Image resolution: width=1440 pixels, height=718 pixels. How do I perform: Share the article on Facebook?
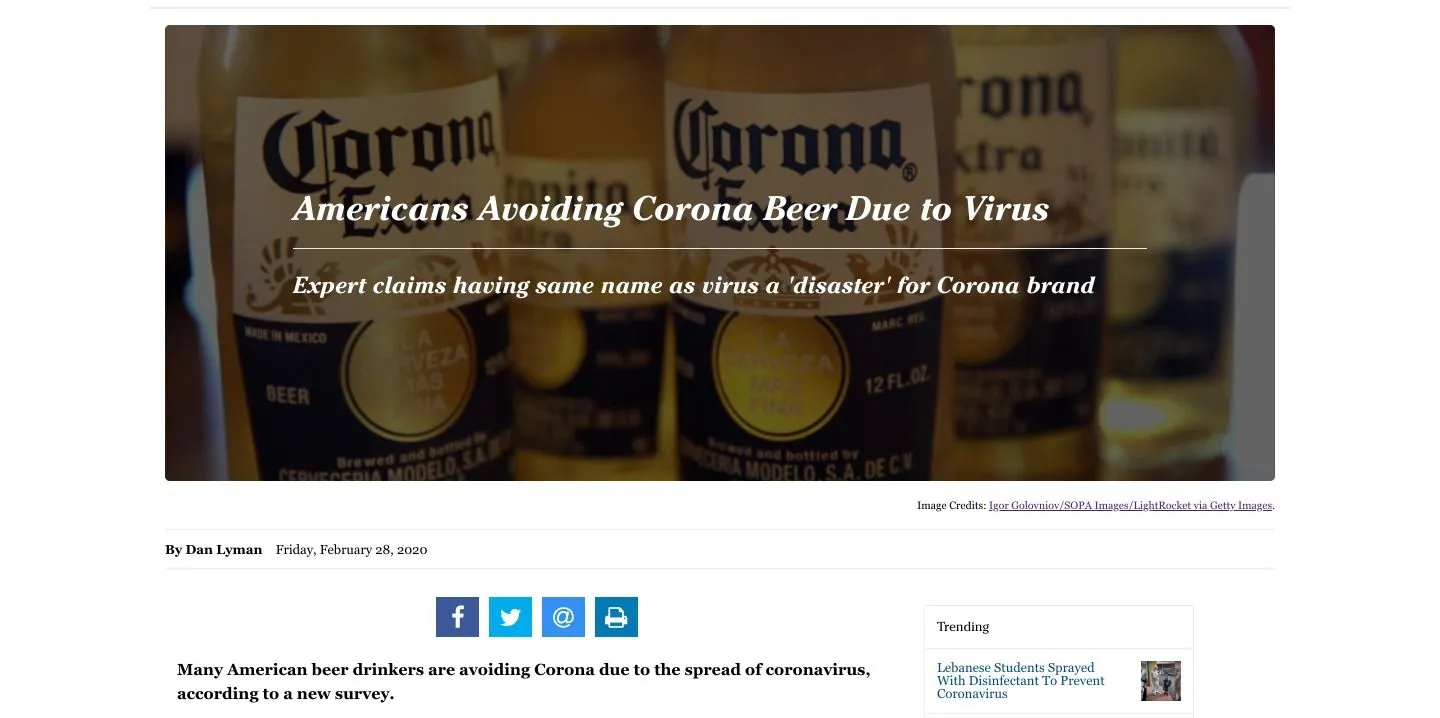(x=457, y=617)
